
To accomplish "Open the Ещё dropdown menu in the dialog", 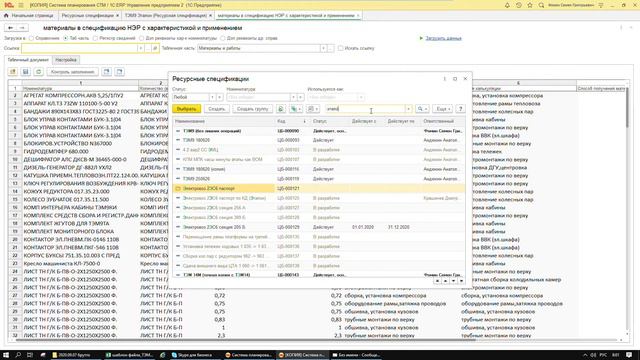I will (x=442, y=109).
